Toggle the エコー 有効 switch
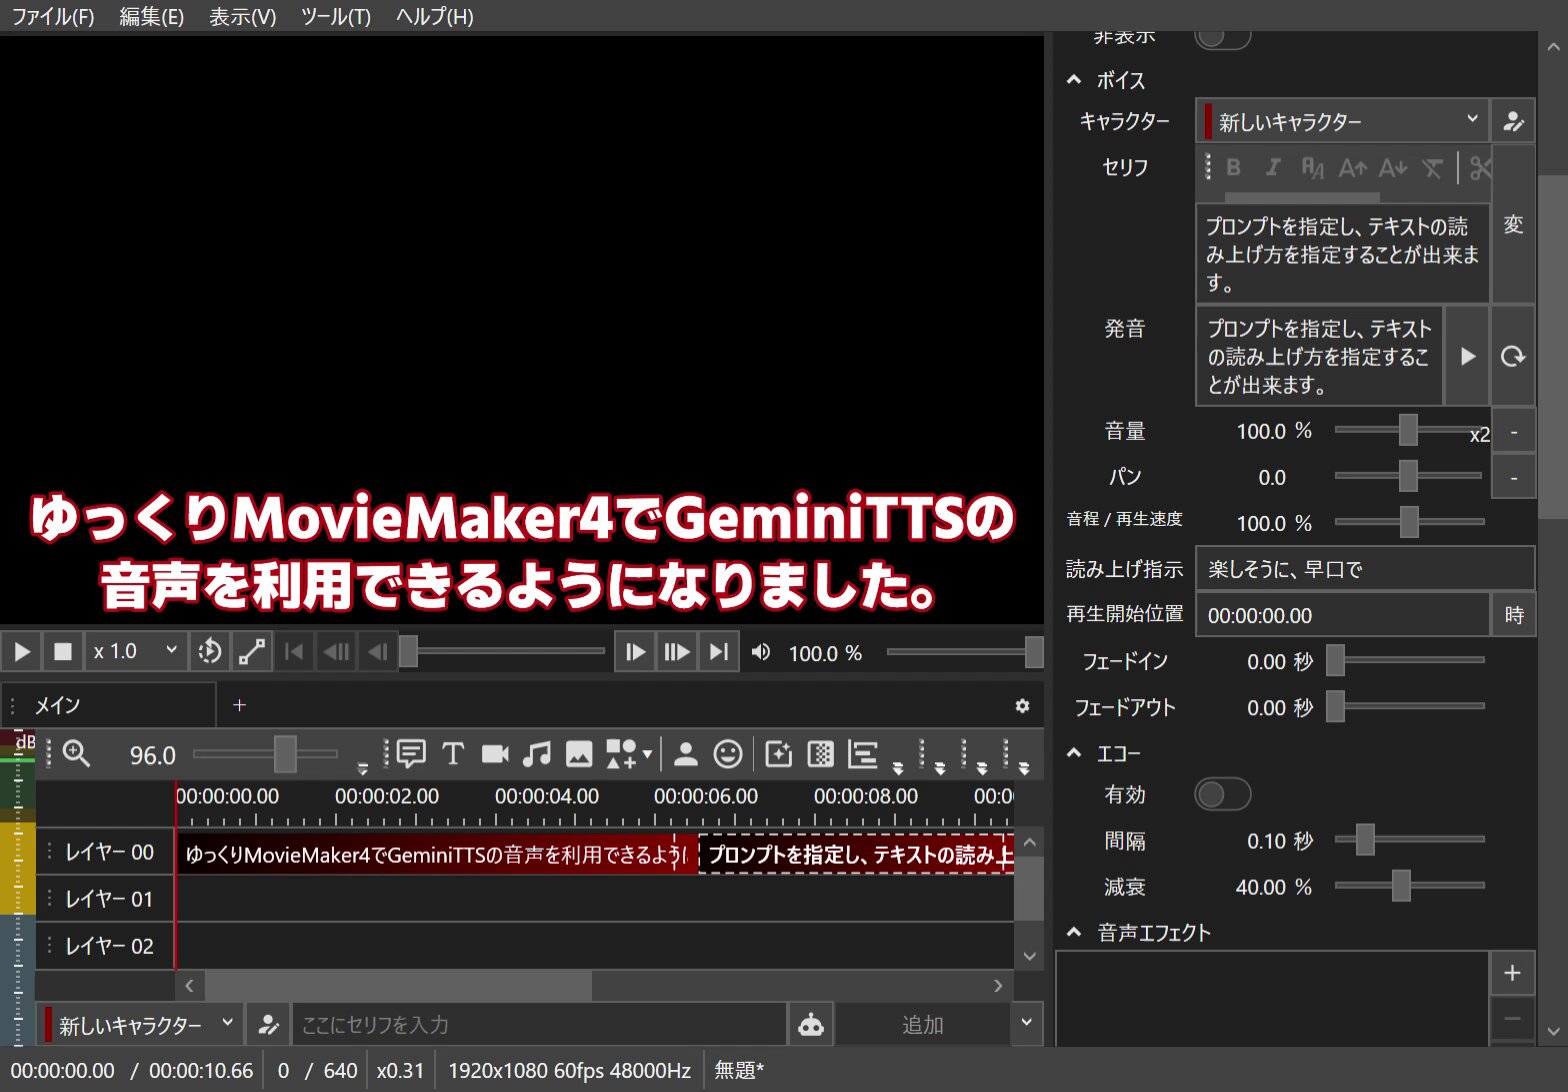 coord(1223,795)
